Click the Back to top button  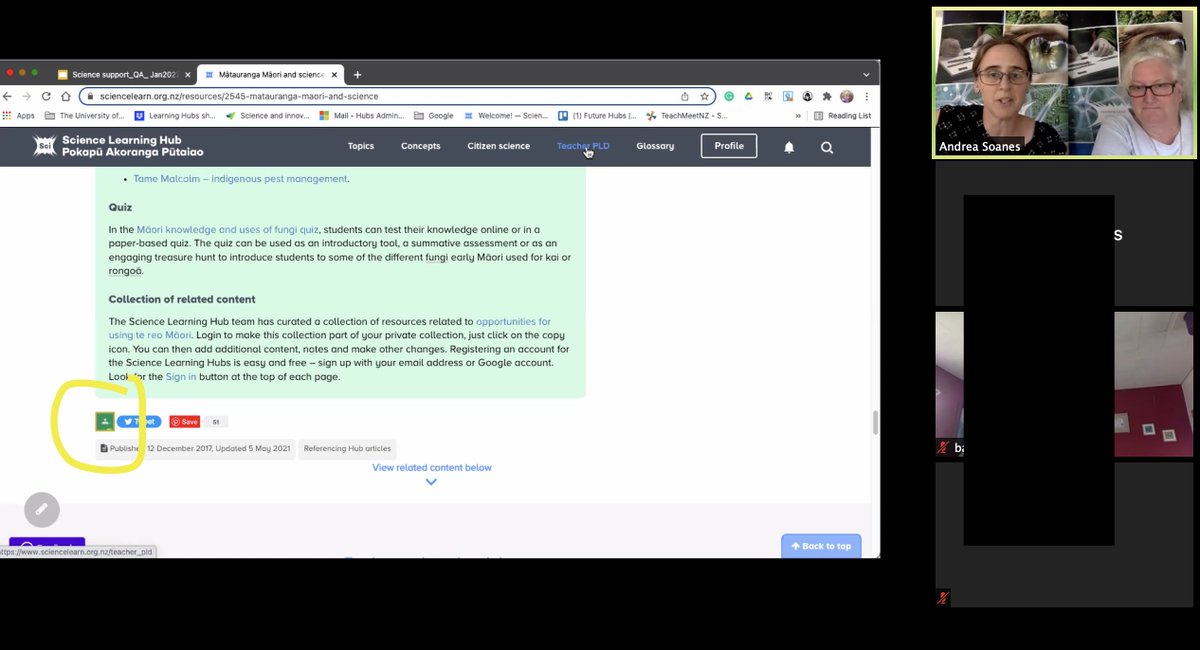[x=821, y=546]
